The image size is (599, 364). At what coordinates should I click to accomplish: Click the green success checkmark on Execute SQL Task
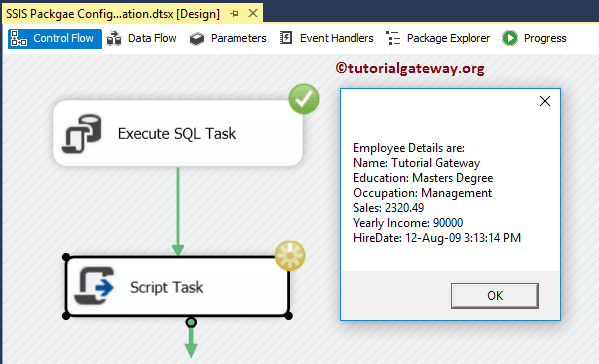[x=304, y=99]
